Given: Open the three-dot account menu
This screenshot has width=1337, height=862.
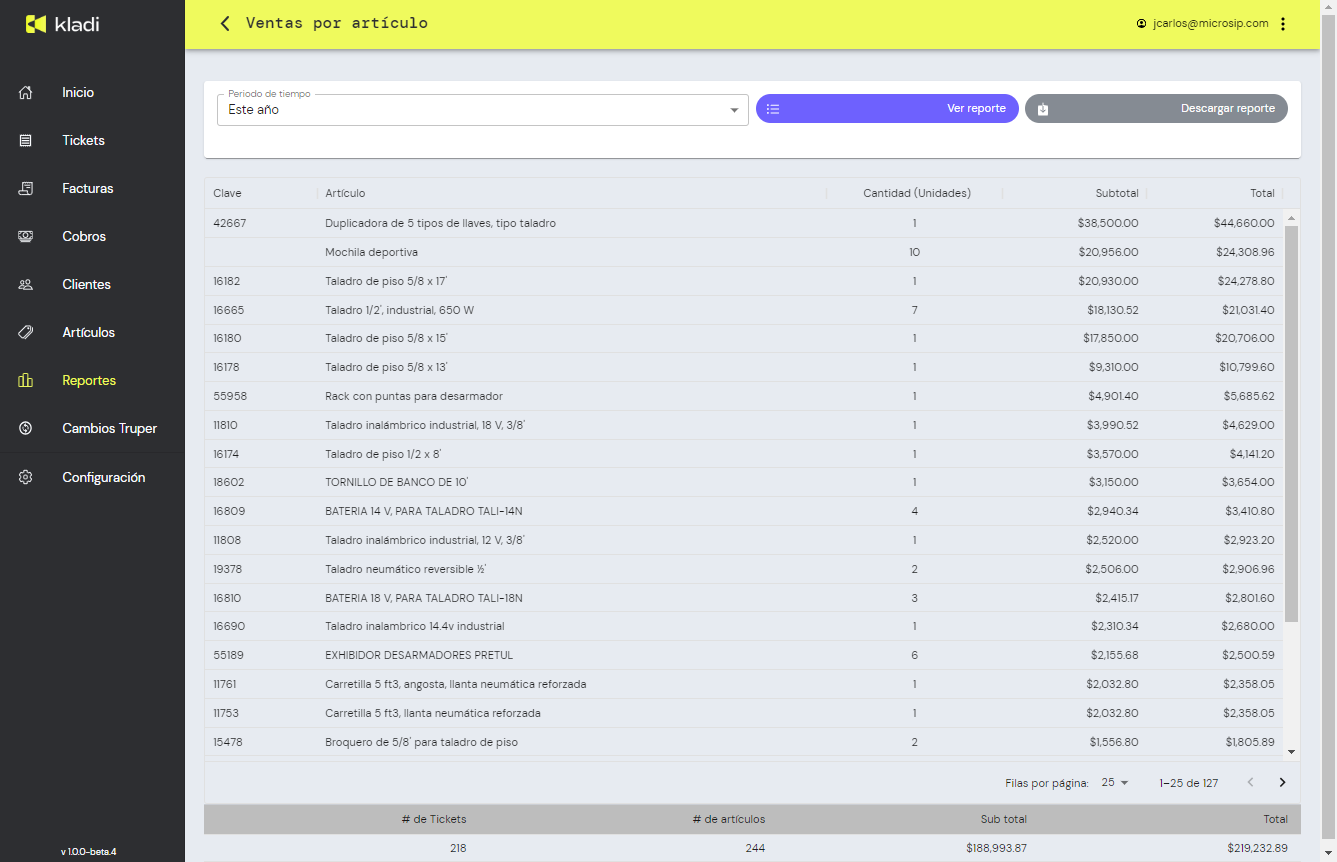Looking at the screenshot, I should pos(1284,24).
